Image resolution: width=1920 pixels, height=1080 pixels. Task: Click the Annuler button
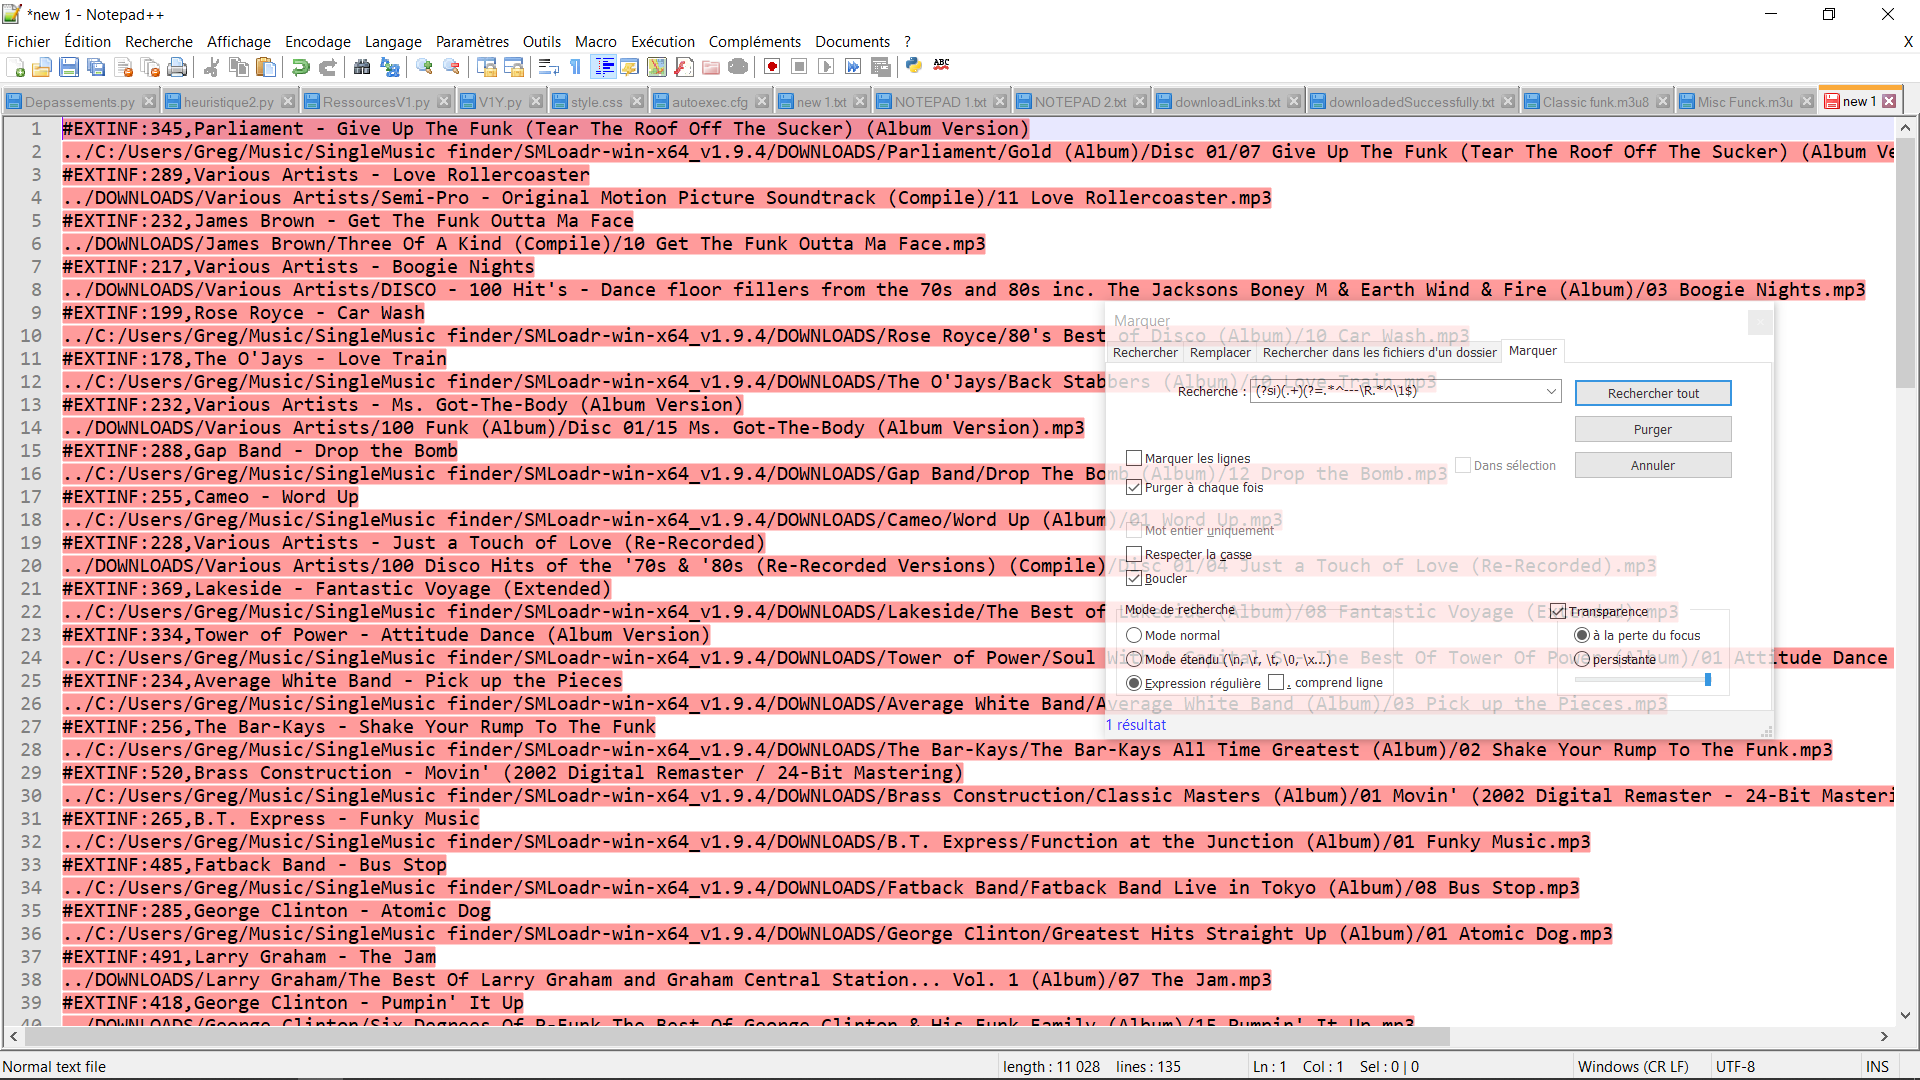point(1653,465)
